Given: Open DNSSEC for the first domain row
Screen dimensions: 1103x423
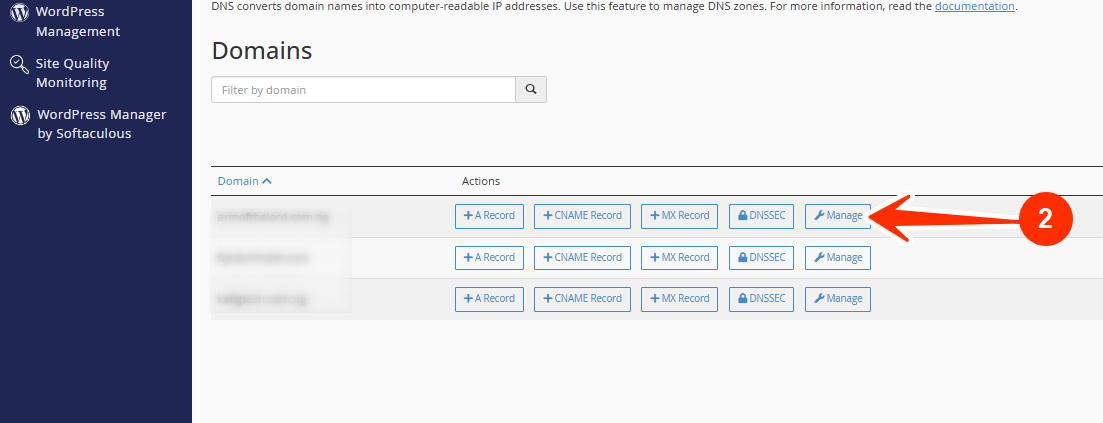Looking at the screenshot, I should tap(761, 215).
